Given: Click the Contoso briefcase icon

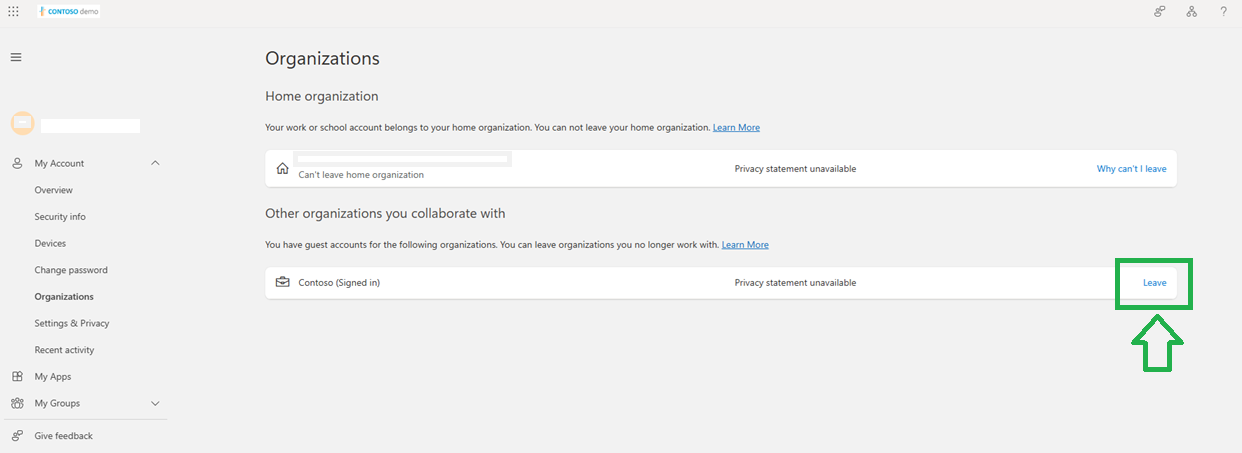Looking at the screenshot, I should (x=283, y=282).
